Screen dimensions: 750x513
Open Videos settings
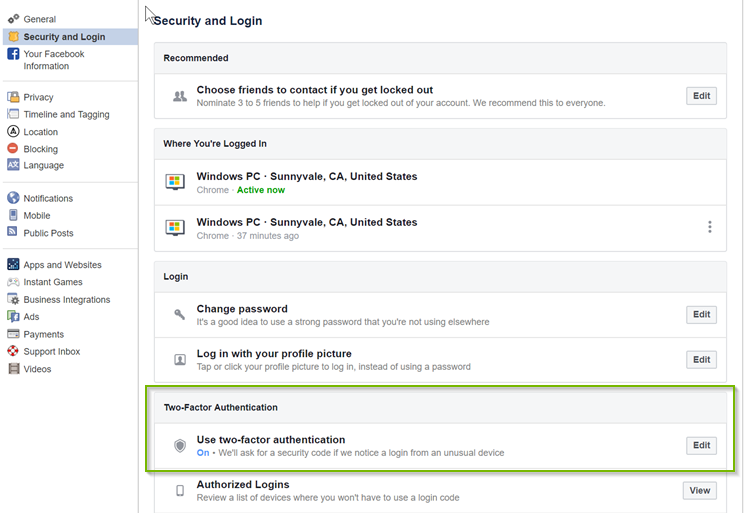[37, 369]
